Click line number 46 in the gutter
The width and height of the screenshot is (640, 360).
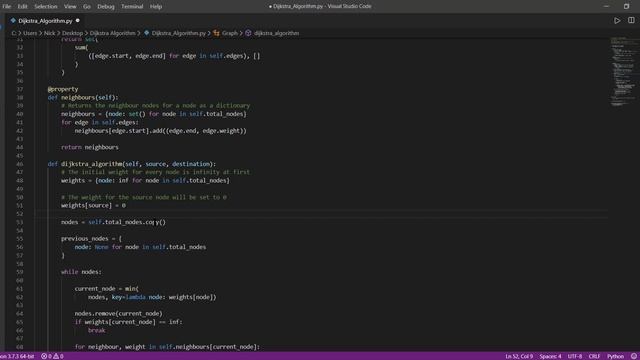tap(20, 164)
